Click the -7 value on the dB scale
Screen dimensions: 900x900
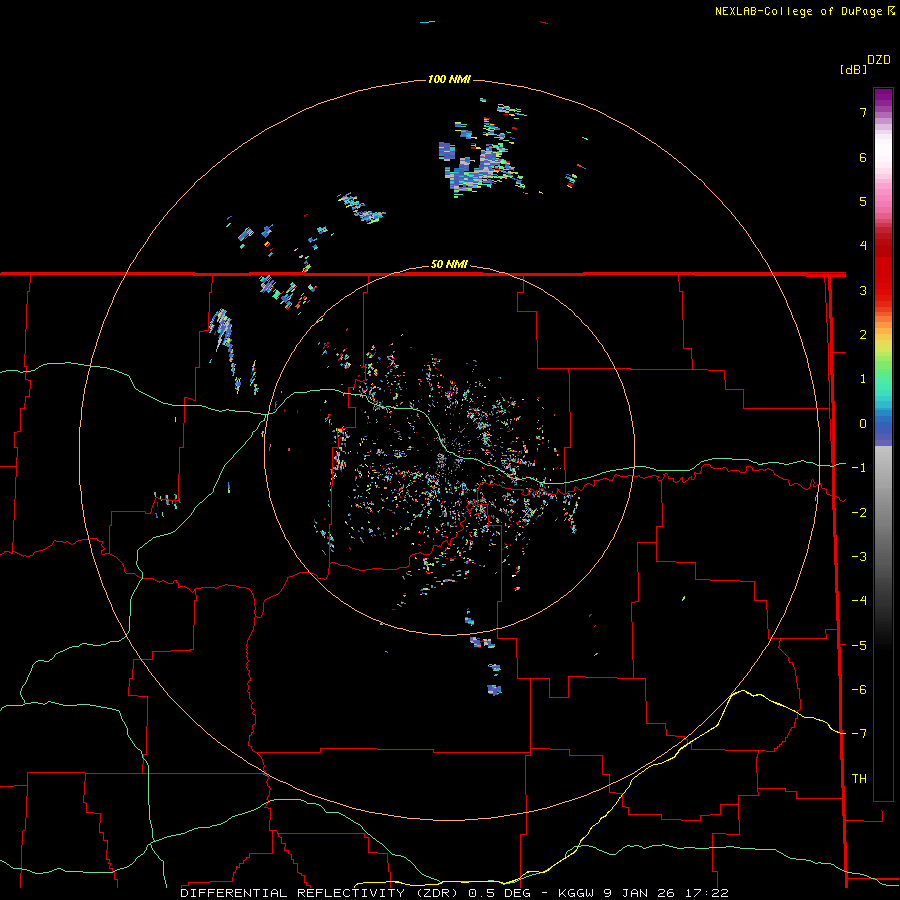click(859, 734)
